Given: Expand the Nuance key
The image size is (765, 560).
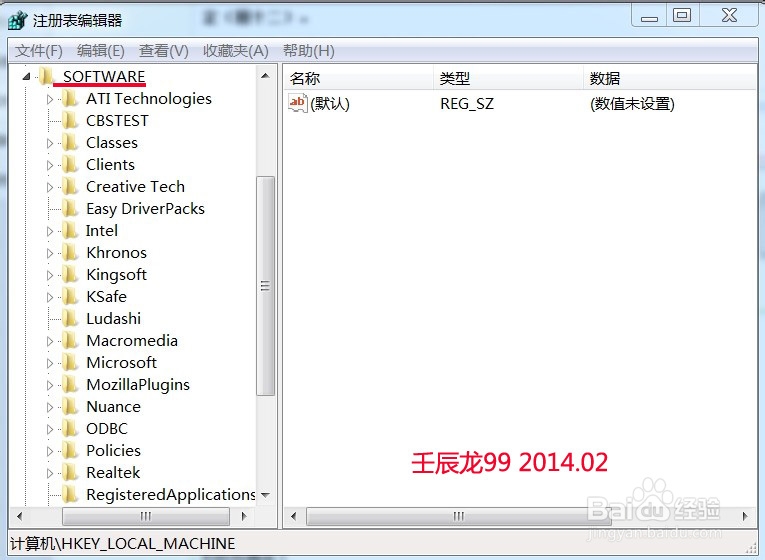Looking at the screenshot, I should [x=50, y=407].
